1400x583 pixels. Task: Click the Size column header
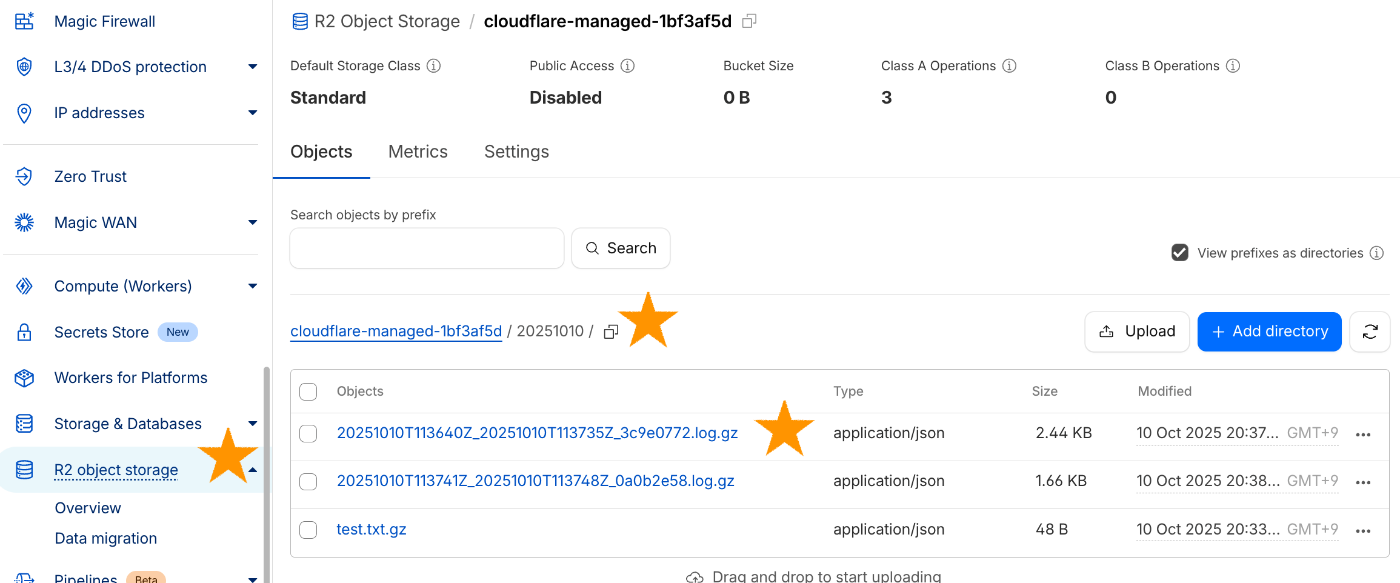point(1045,392)
